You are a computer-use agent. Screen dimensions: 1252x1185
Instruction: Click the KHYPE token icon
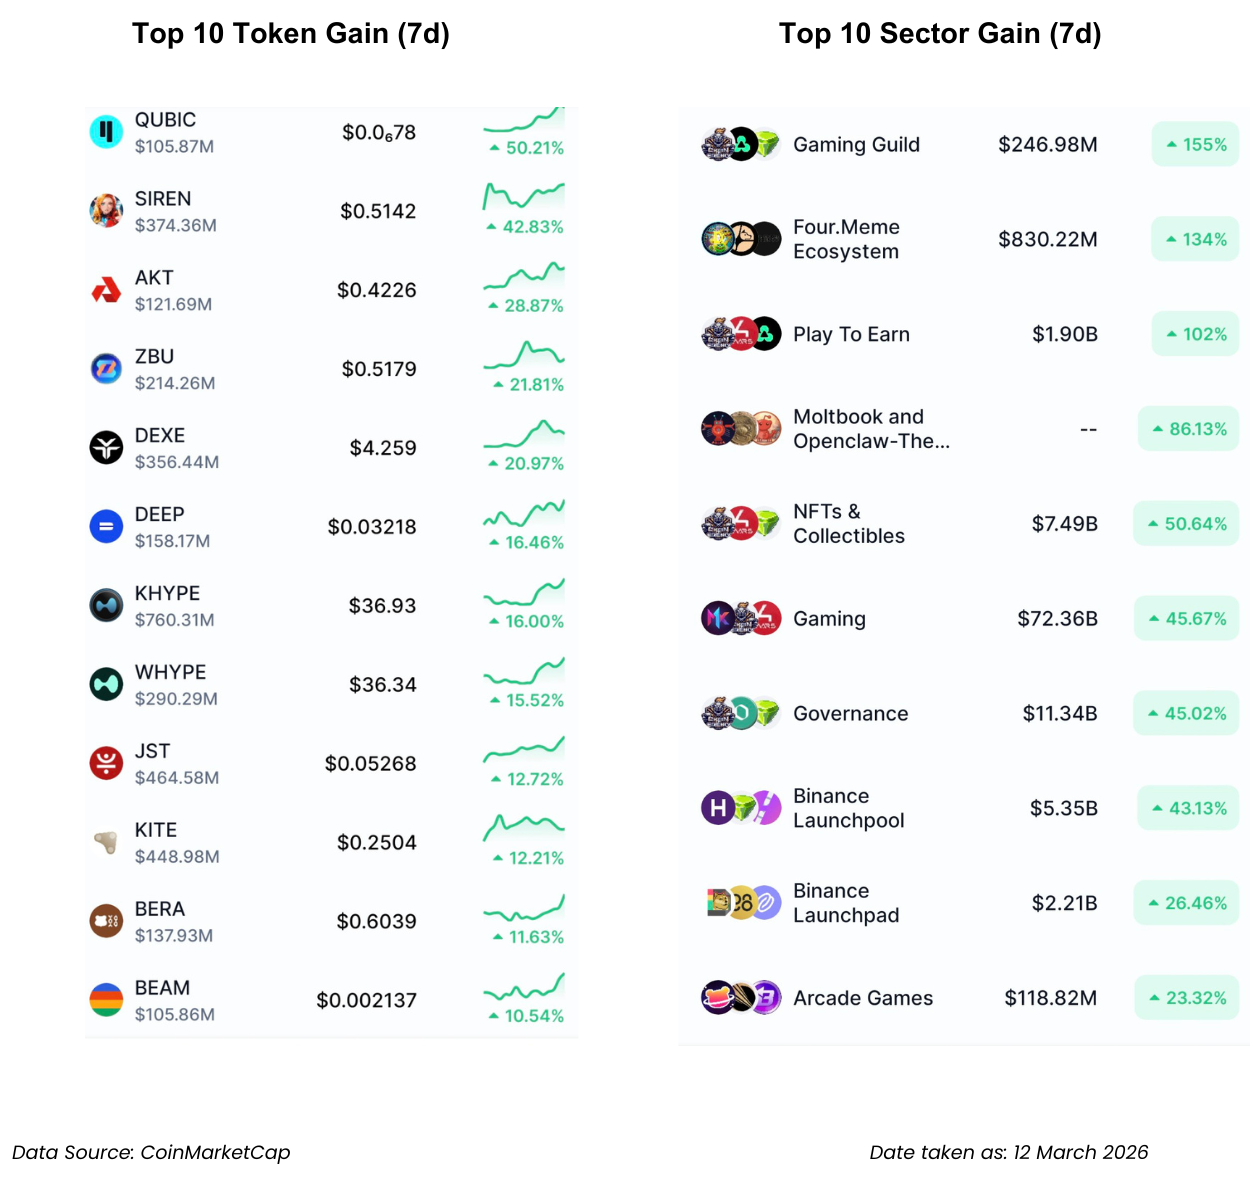click(106, 606)
